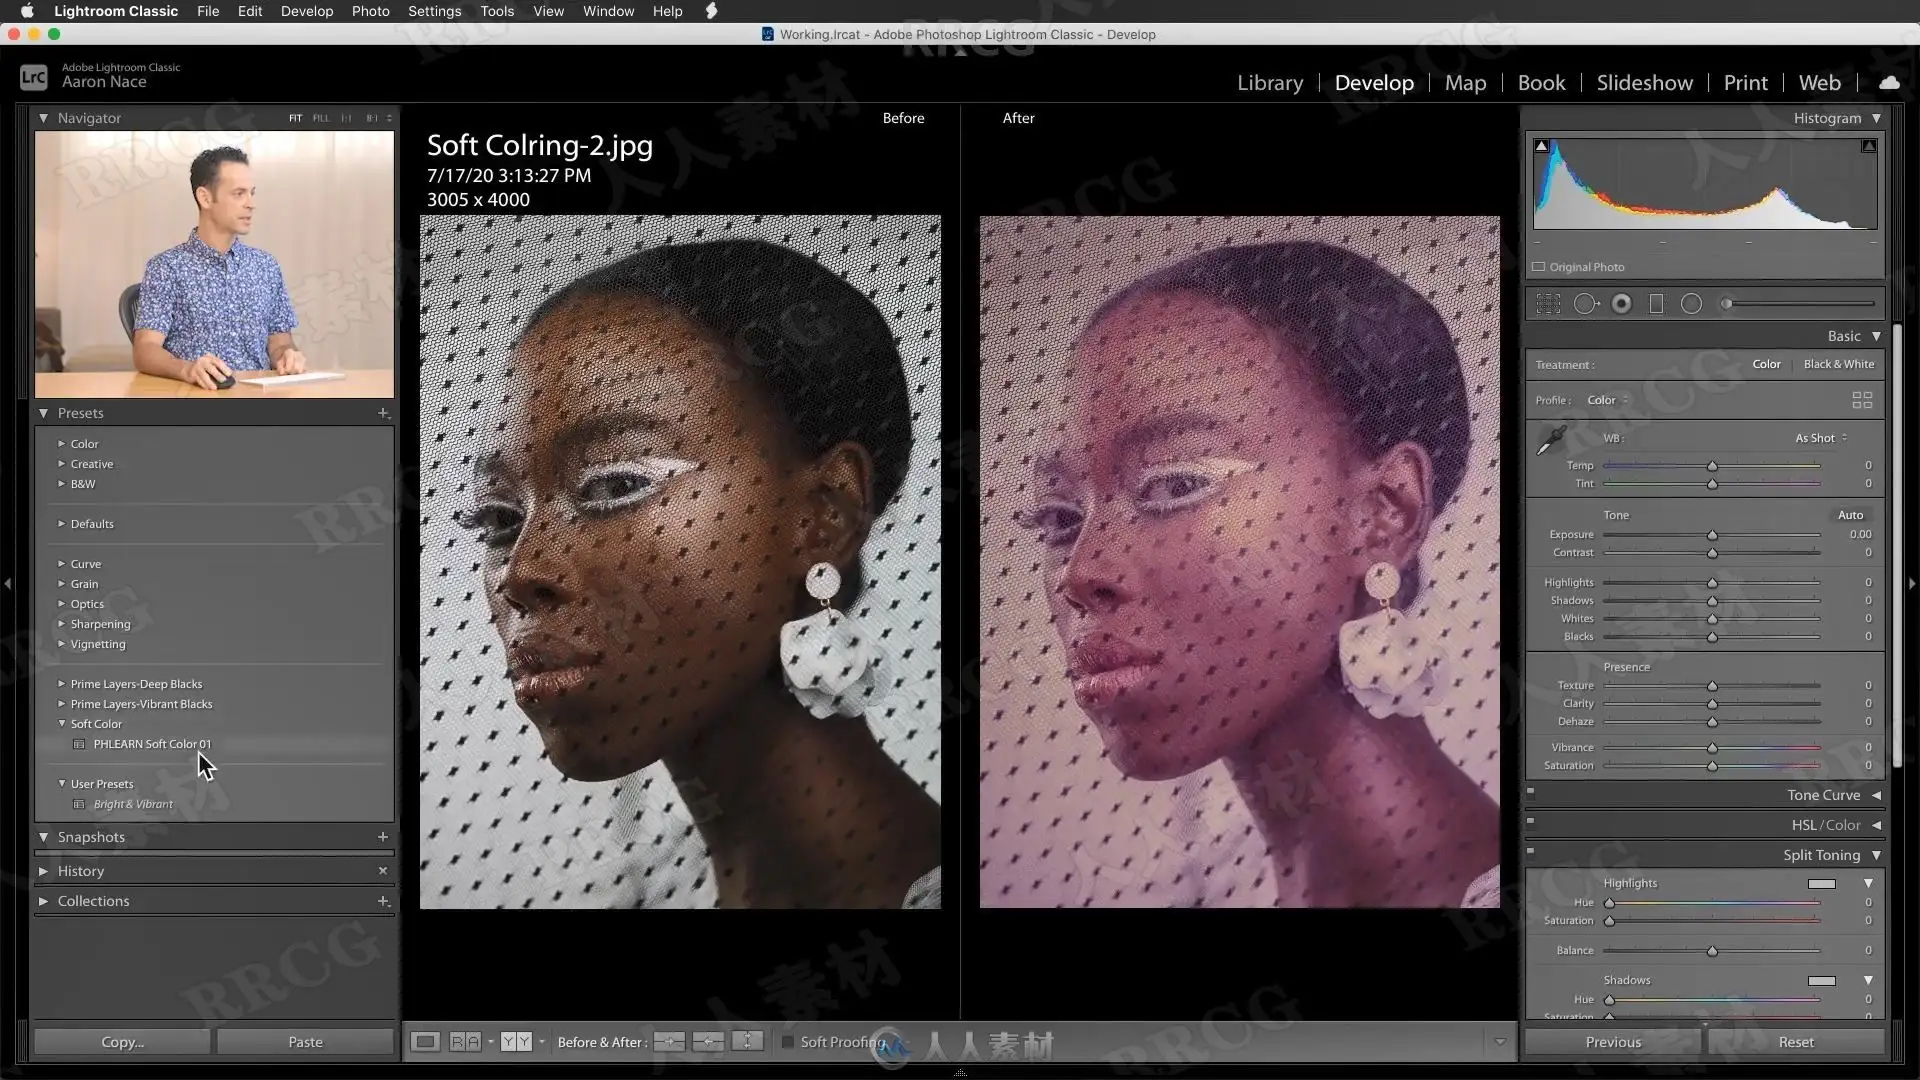This screenshot has height=1080, width=1920.
Task: Expand the Creative preset group
Action: click(x=61, y=464)
